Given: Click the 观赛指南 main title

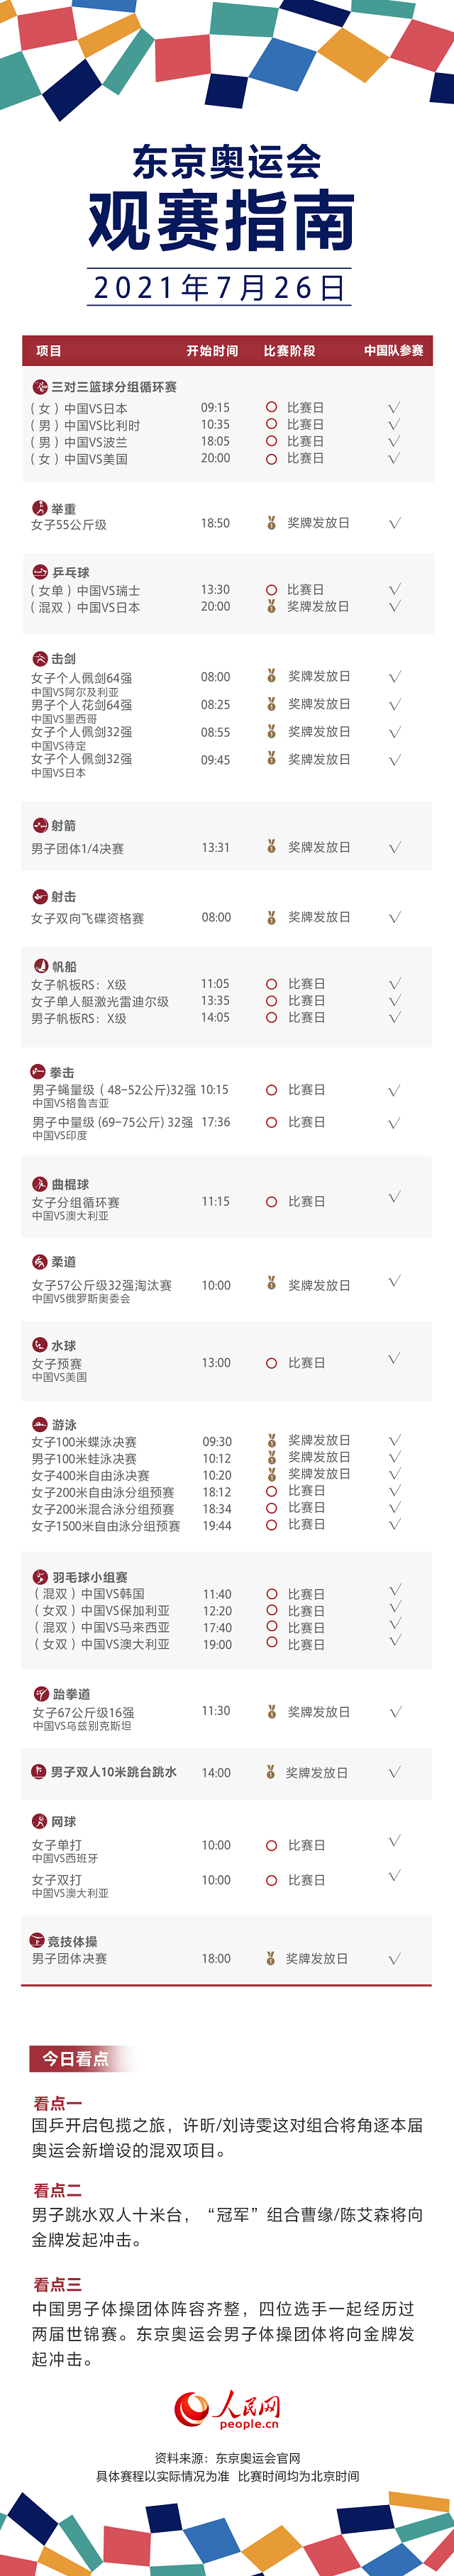Looking at the screenshot, I should (x=222, y=221).
